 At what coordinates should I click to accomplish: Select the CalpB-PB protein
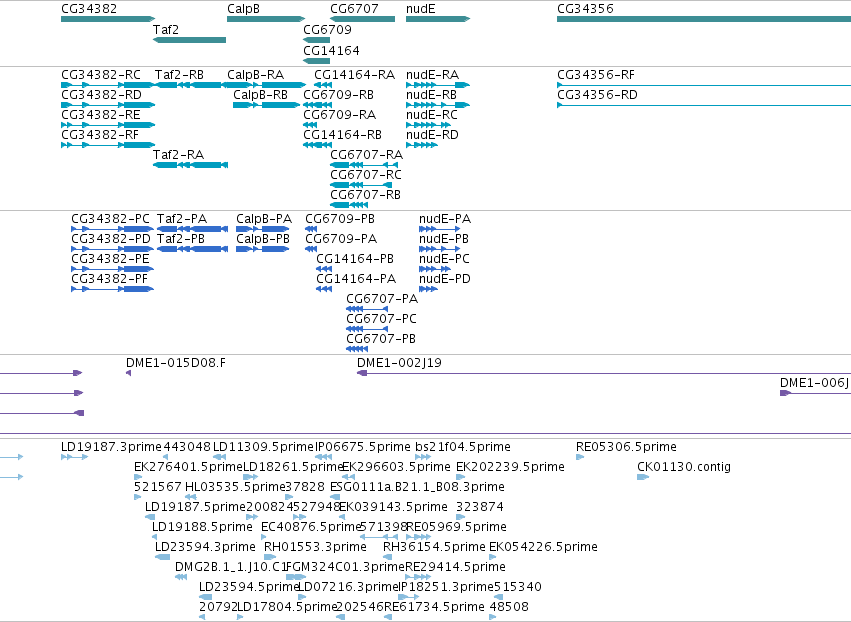click(x=263, y=239)
